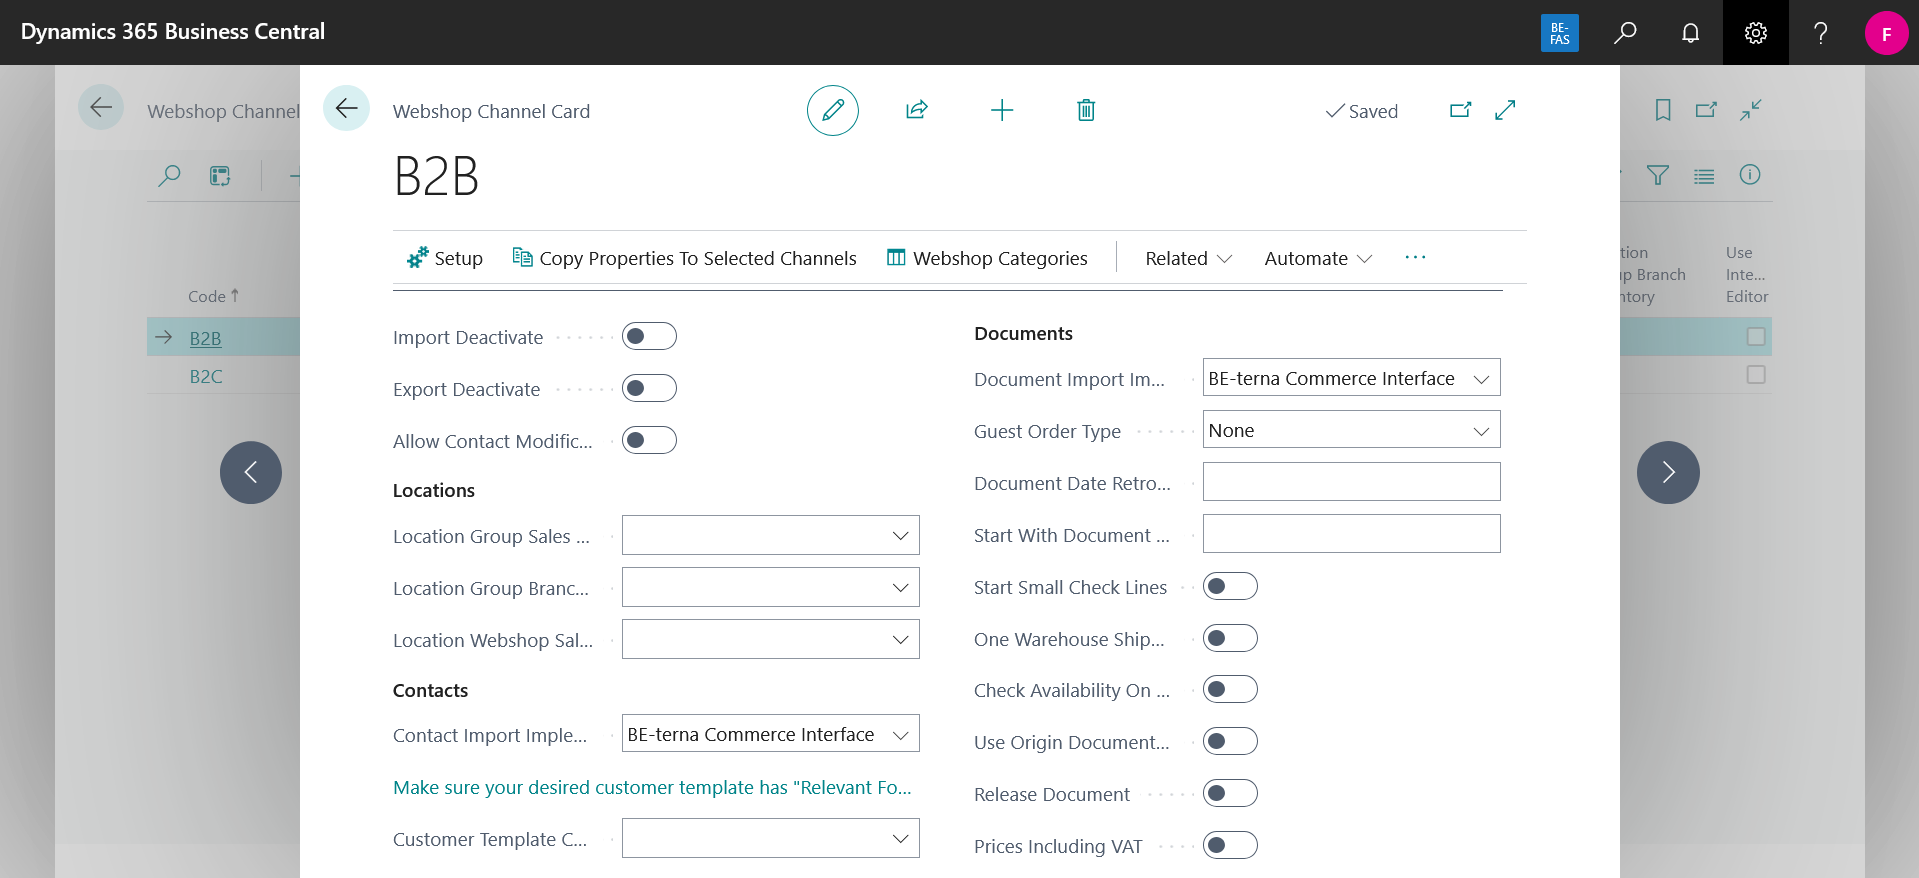Show list view options icon
Image resolution: width=1919 pixels, height=878 pixels.
[1704, 176]
